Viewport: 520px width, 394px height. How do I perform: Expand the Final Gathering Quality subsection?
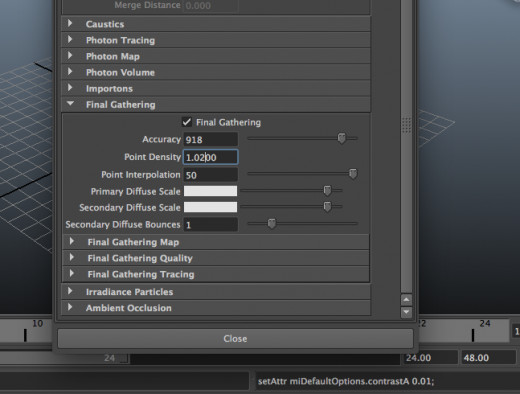(x=216, y=258)
